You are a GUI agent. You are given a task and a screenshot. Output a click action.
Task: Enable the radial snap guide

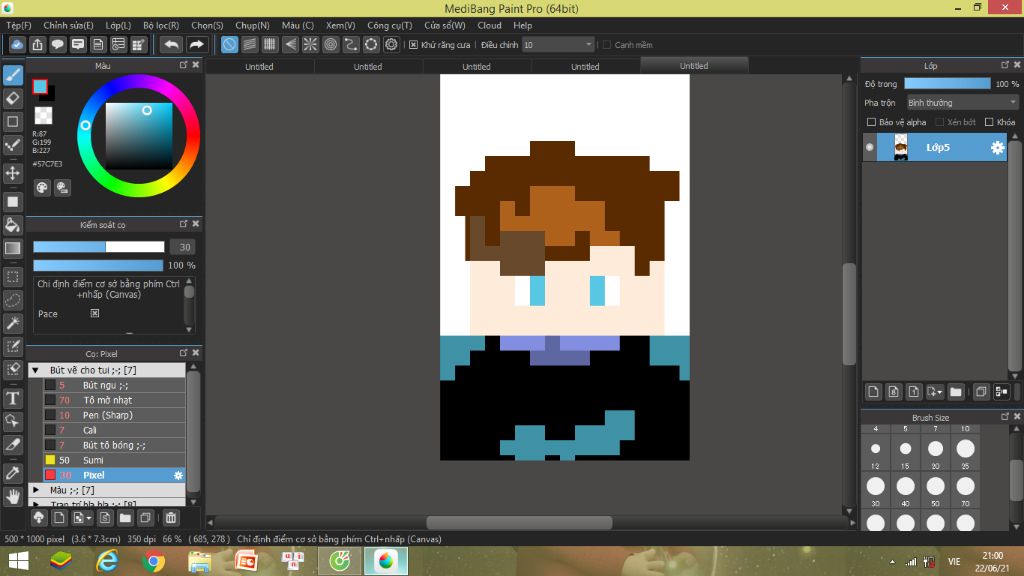coord(310,44)
